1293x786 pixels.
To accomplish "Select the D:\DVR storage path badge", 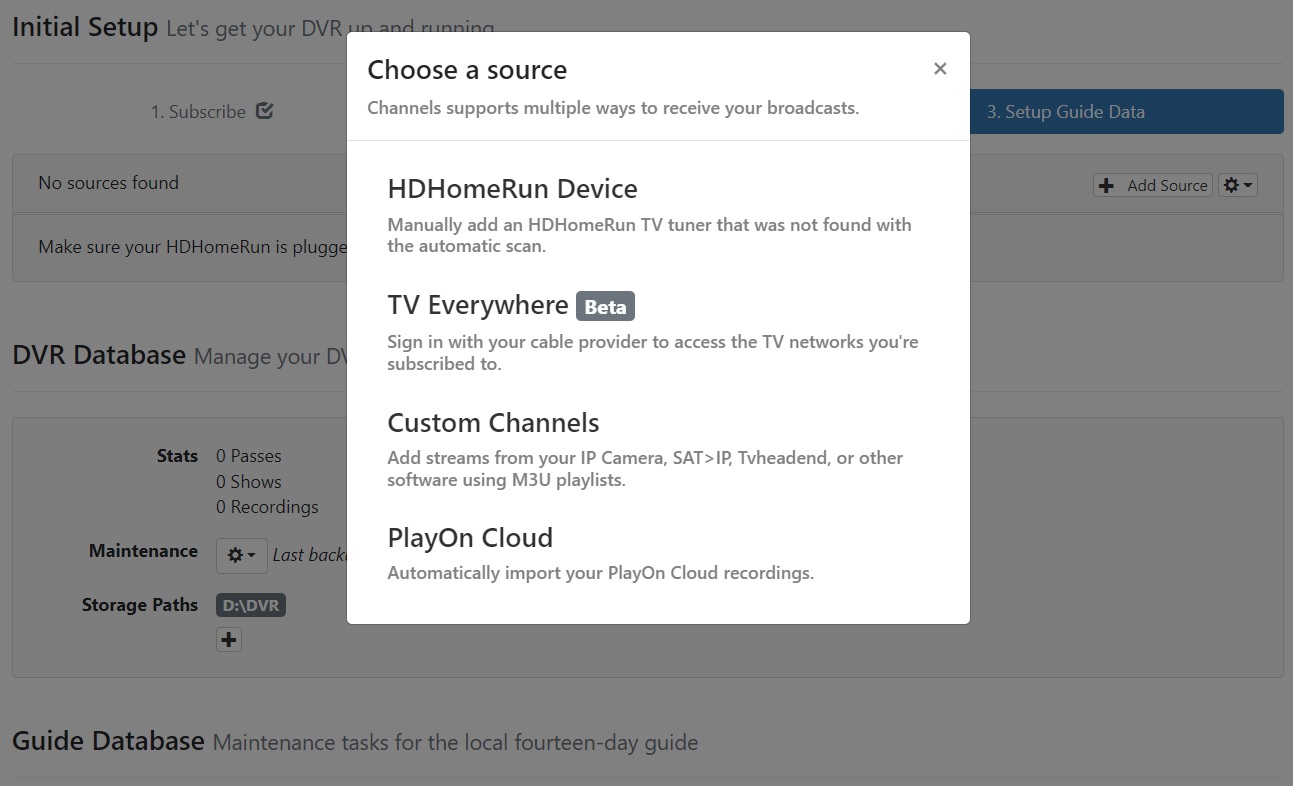I will pos(250,604).
